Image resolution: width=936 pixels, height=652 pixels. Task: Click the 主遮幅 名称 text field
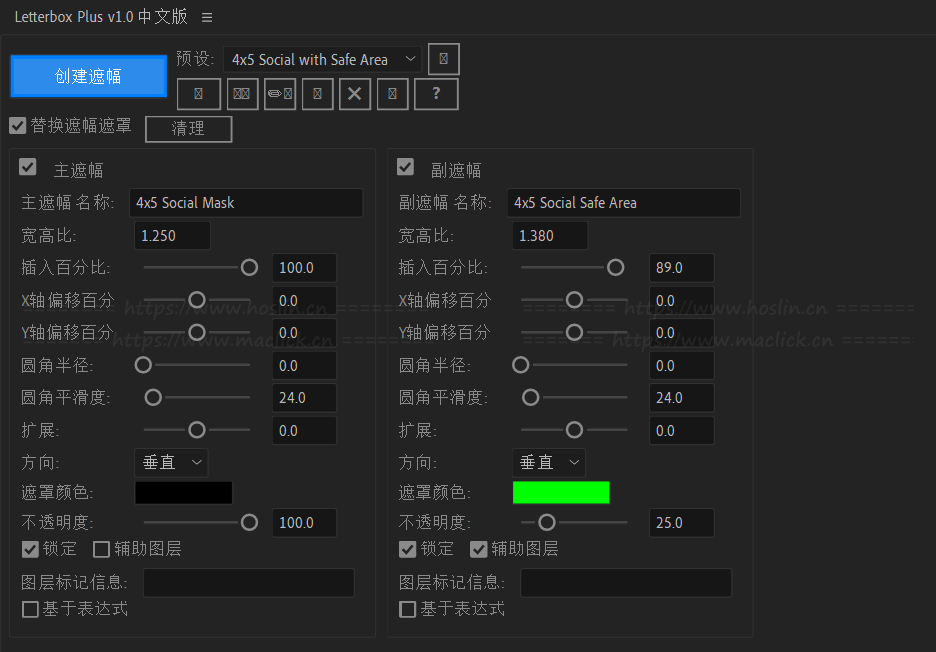[x=248, y=203]
